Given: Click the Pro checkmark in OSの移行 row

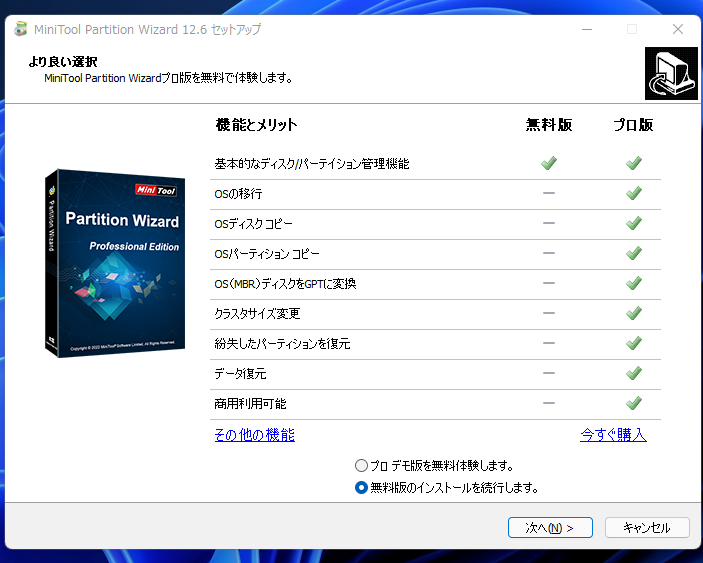Looking at the screenshot, I should 634,193.
